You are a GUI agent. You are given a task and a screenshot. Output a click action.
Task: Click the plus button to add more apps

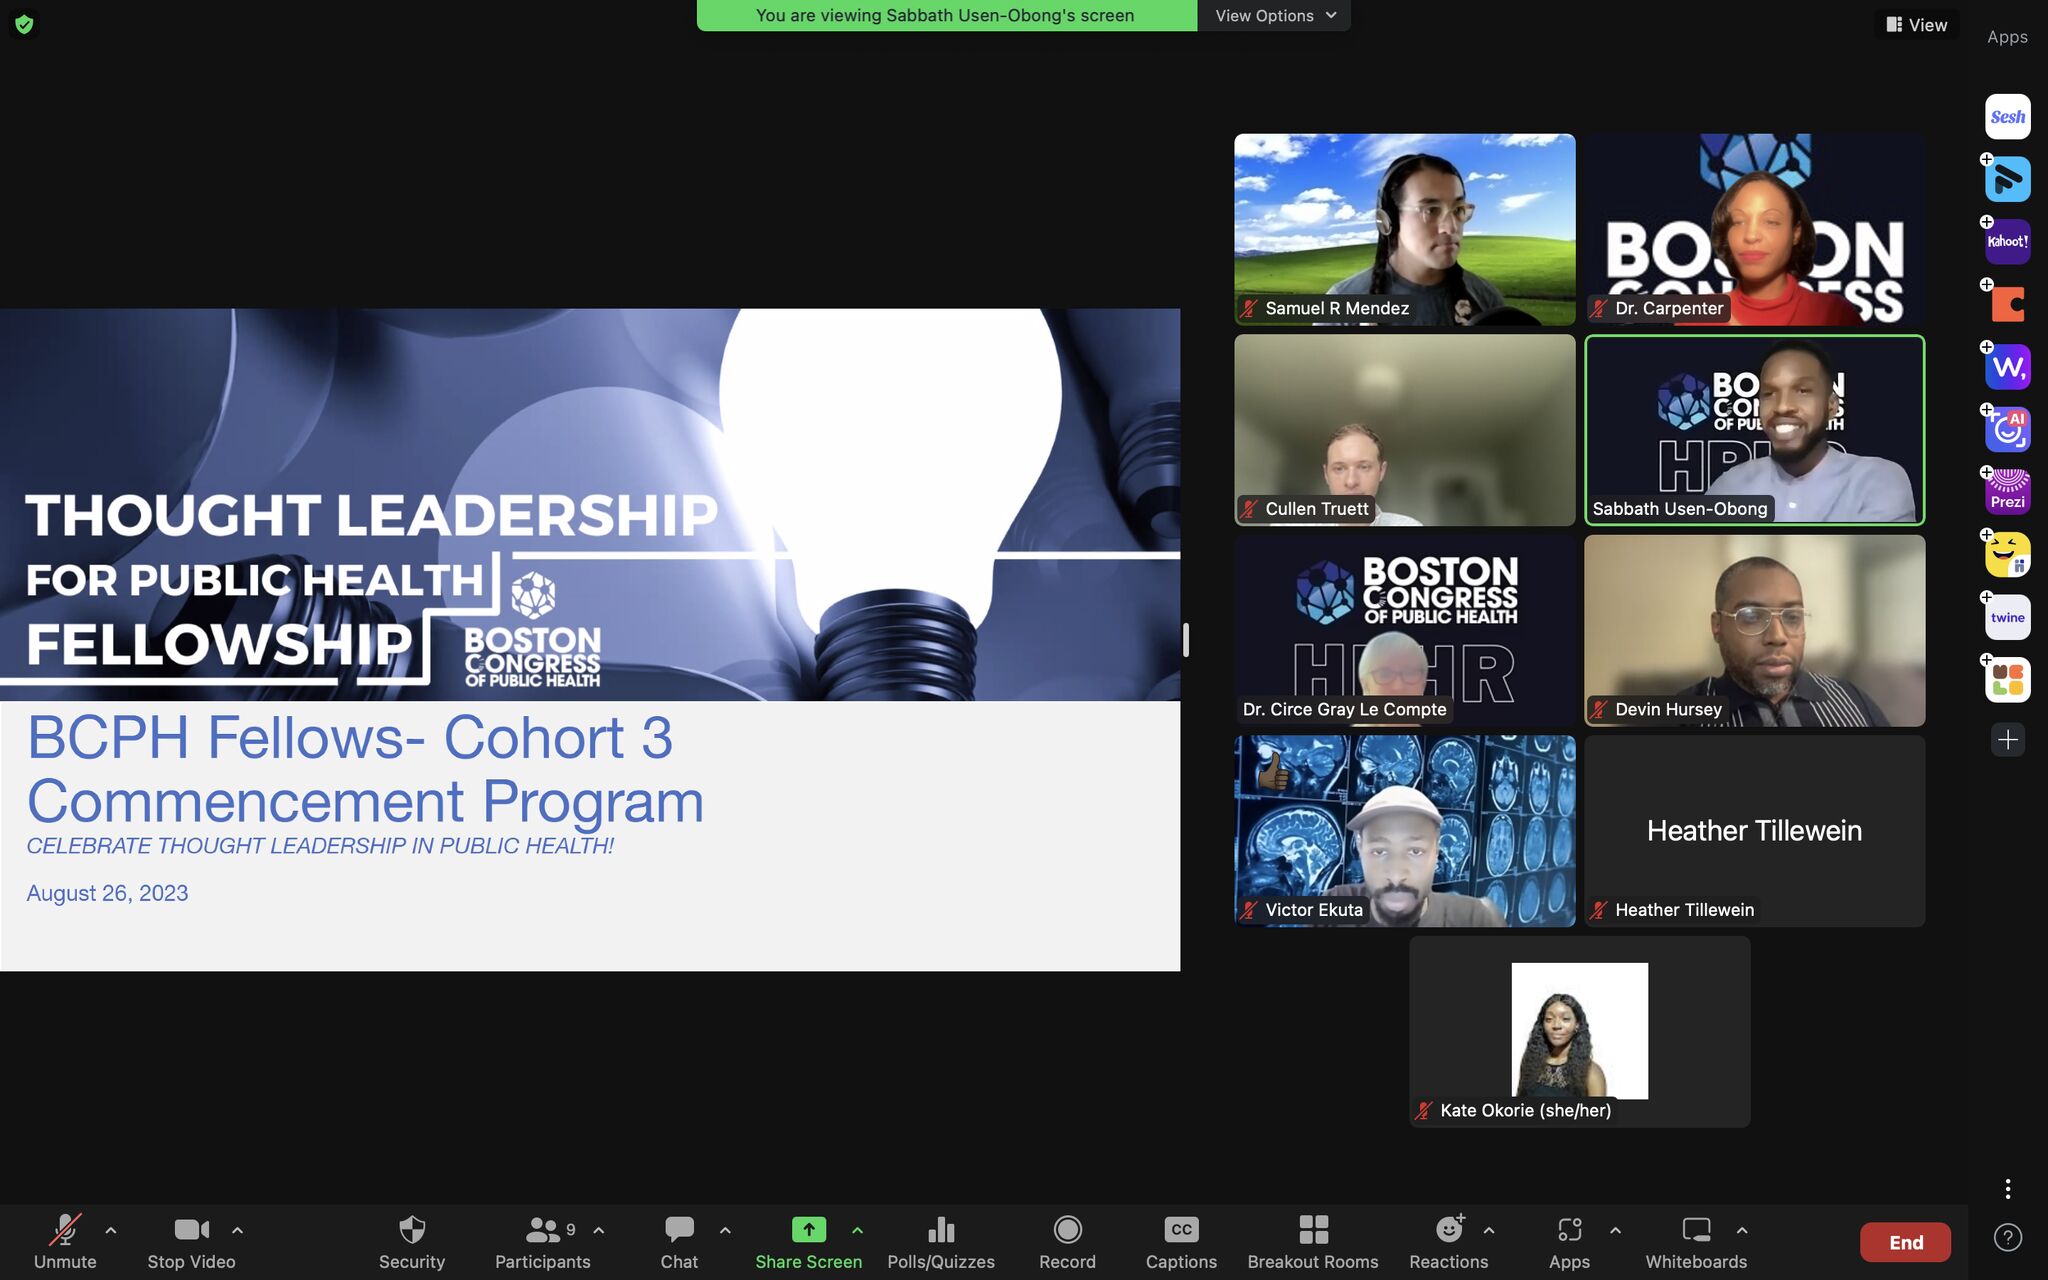coord(2007,740)
